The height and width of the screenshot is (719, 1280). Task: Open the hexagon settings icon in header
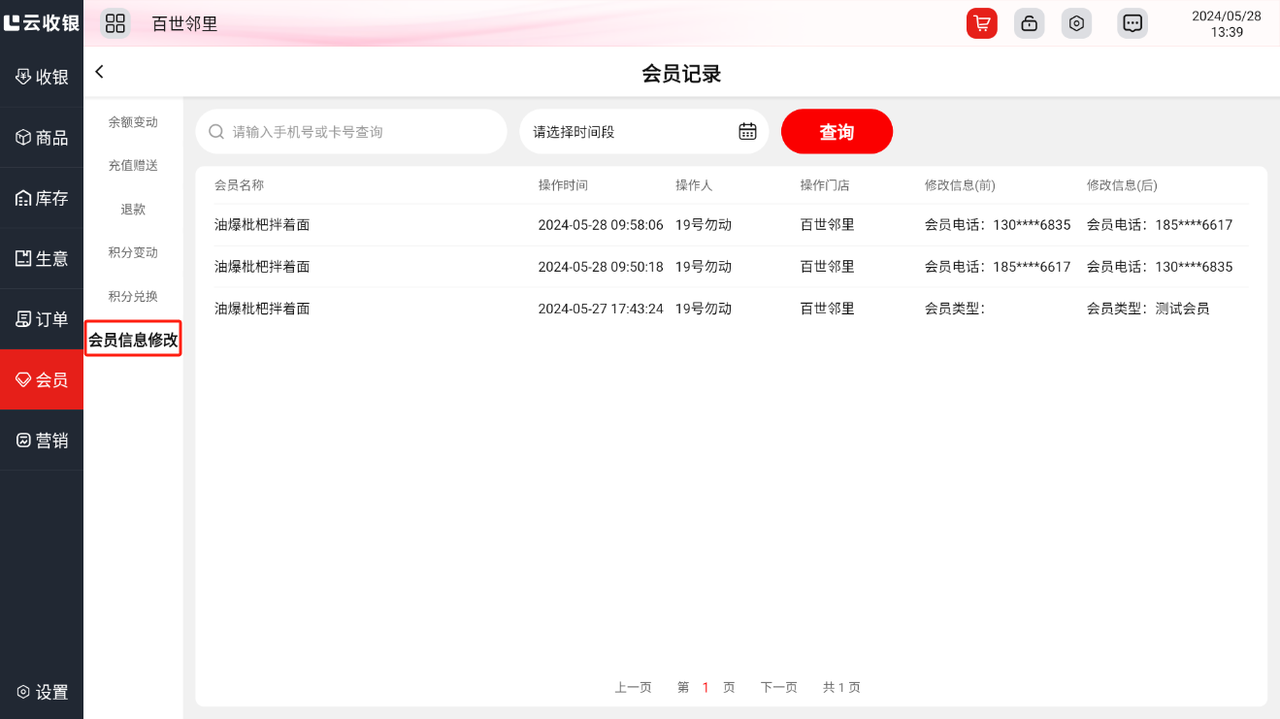tap(1076, 23)
